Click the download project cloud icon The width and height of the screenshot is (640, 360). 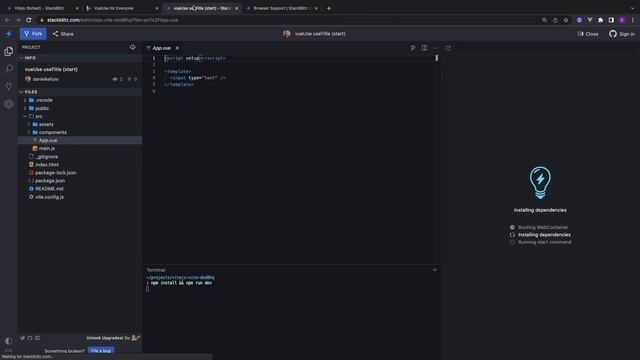coord(133,47)
